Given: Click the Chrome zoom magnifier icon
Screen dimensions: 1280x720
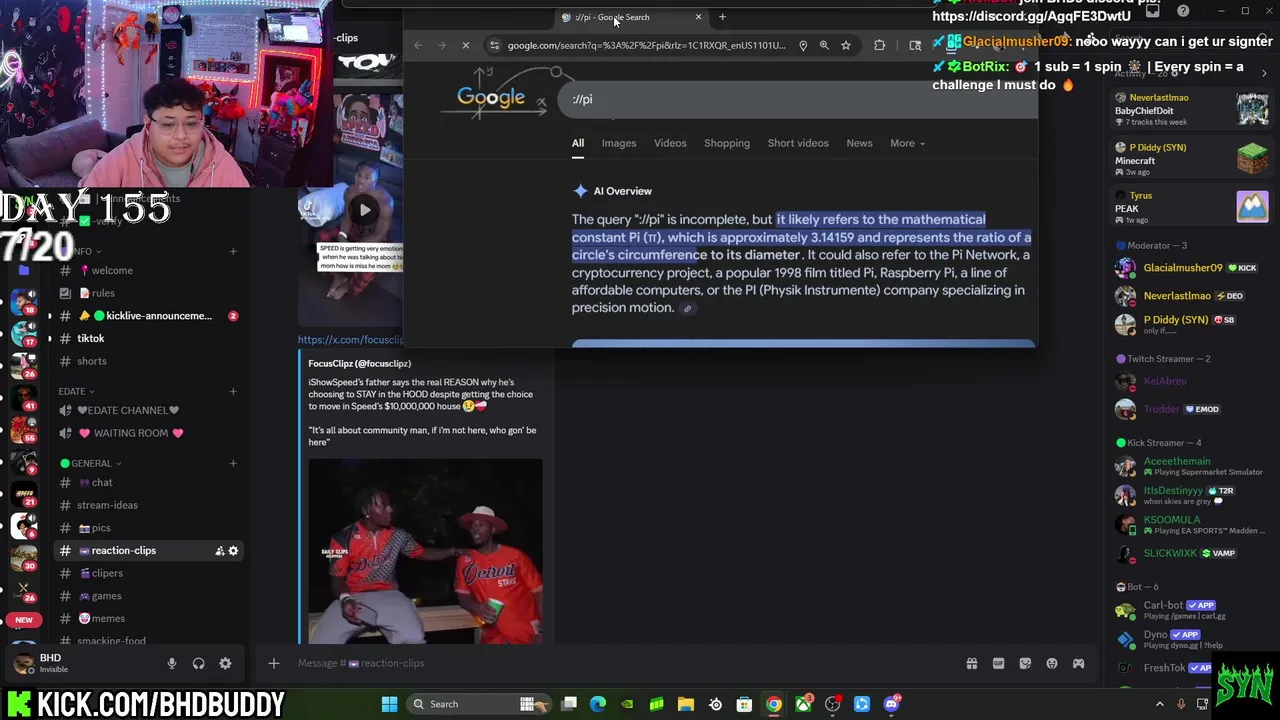Looking at the screenshot, I should [x=824, y=45].
